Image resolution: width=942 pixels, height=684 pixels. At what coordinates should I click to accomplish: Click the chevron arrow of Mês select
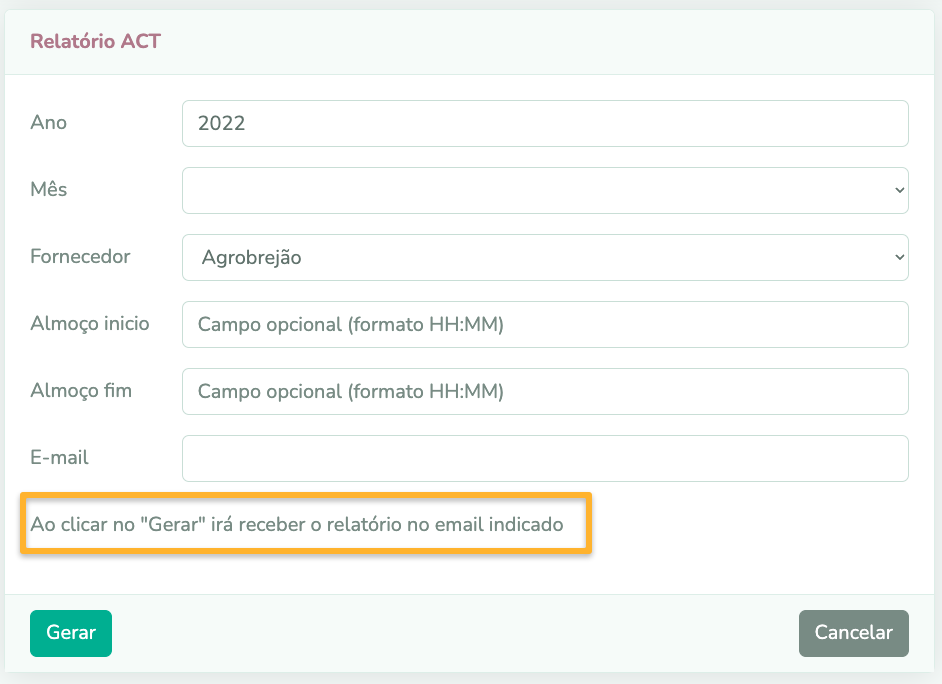point(899,190)
